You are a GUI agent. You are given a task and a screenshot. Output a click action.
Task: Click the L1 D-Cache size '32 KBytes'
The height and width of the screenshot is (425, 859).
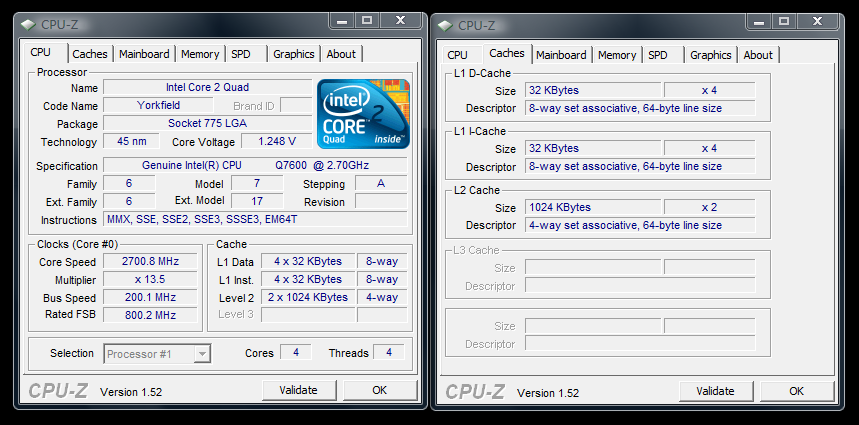(593, 90)
